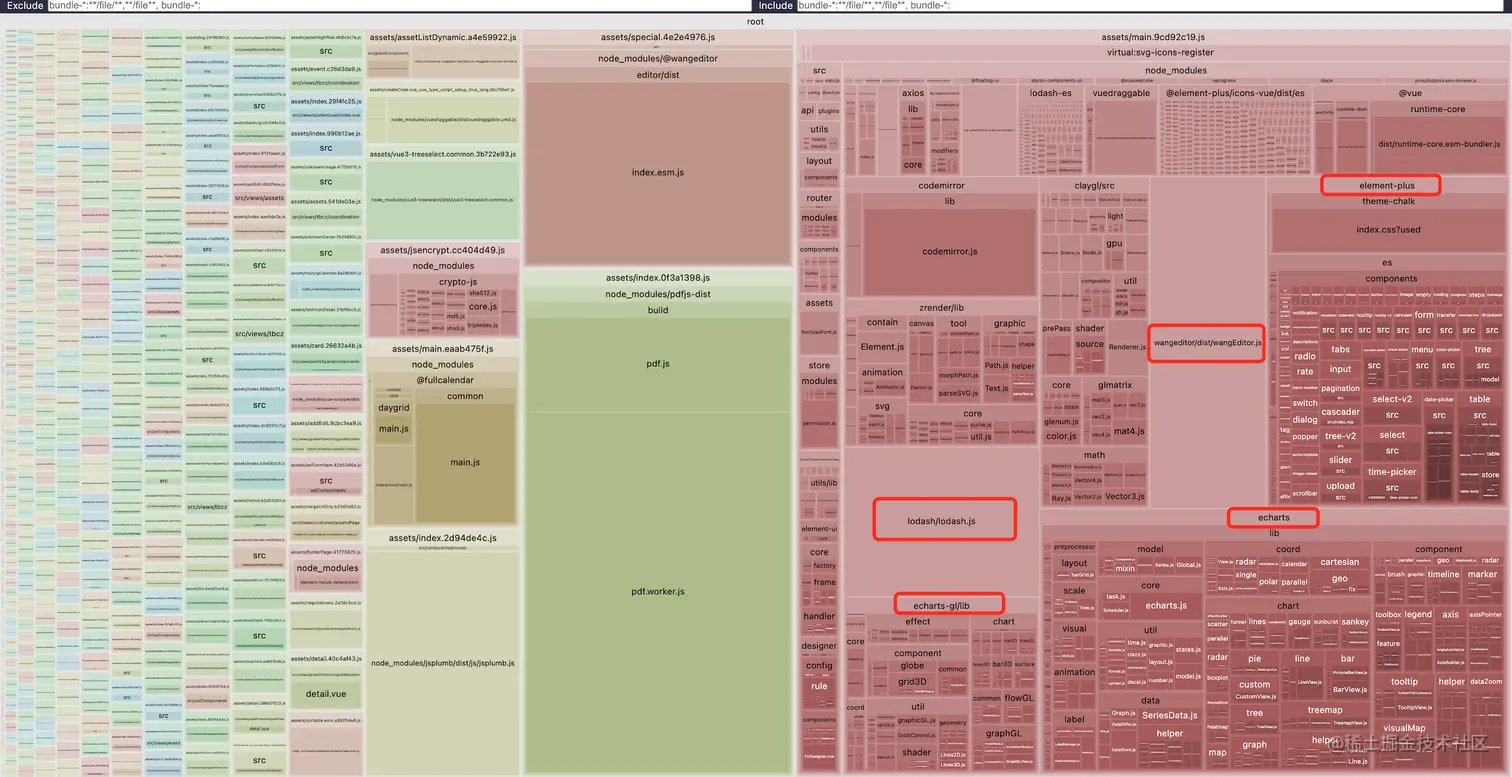Click the vue3-treeselect.common.js module block
Image resolution: width=1512 pixels, height=777 pixels.
tap(442, 200)
